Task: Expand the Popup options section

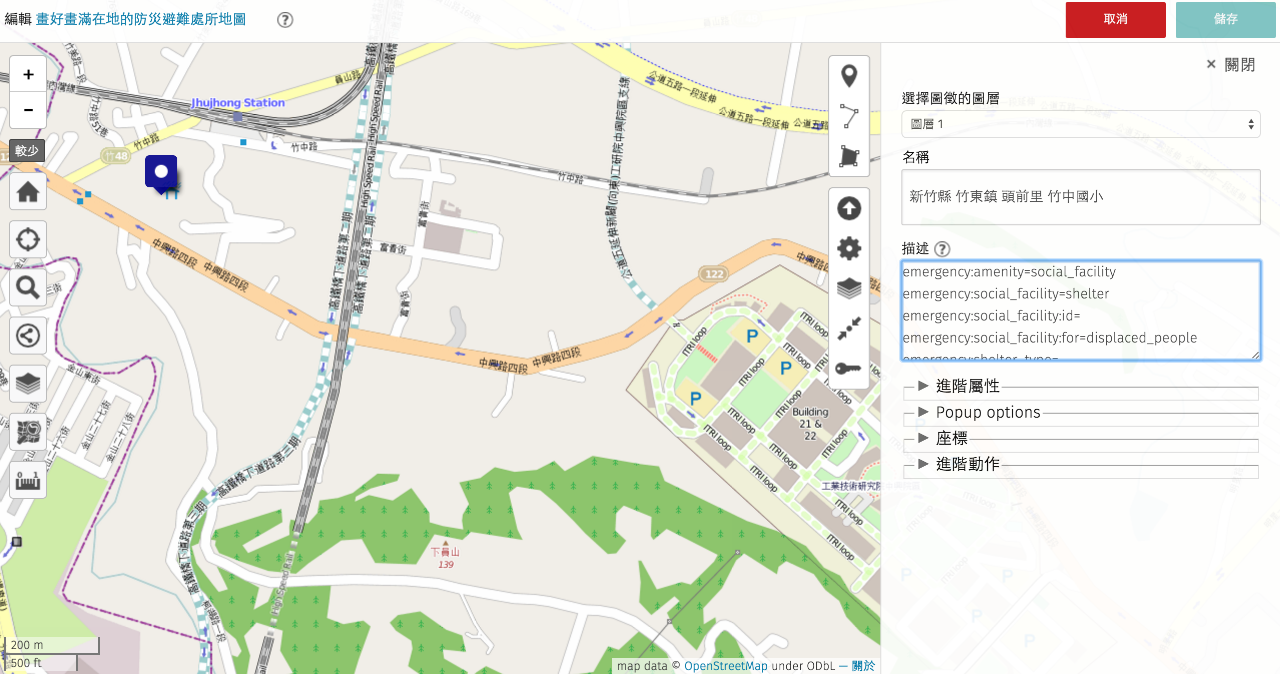Action: (x=987, y=412)
